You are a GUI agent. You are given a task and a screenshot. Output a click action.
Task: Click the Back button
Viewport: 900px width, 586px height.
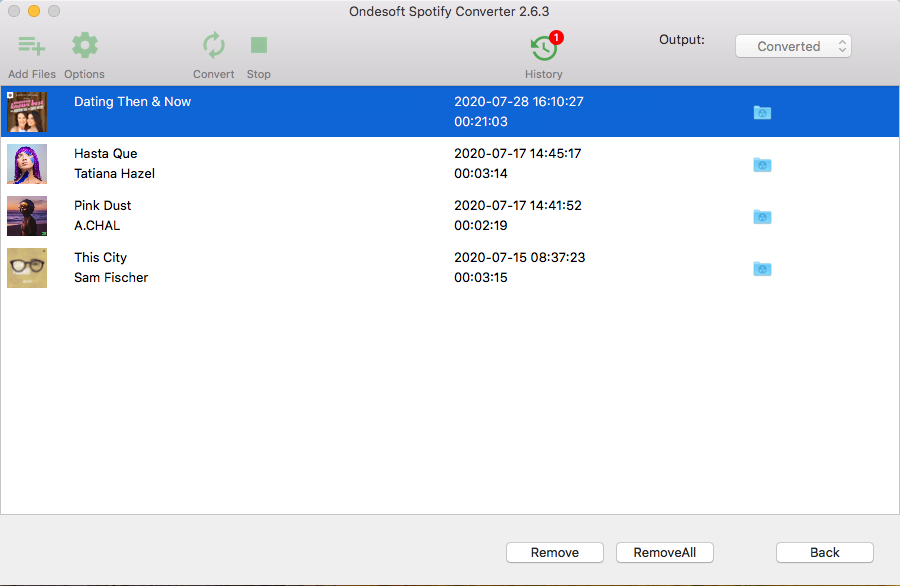[x=825, y=552]
